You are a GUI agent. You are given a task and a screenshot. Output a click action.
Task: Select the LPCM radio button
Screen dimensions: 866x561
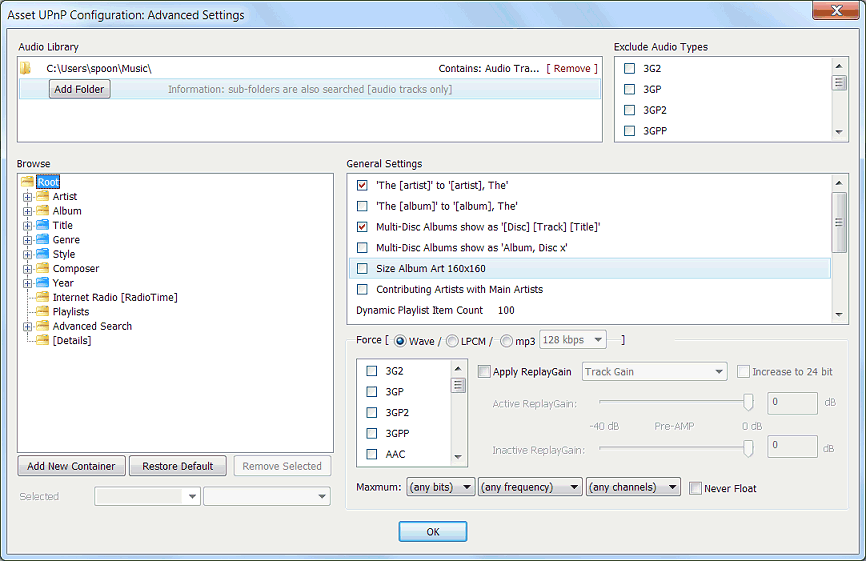452,341
